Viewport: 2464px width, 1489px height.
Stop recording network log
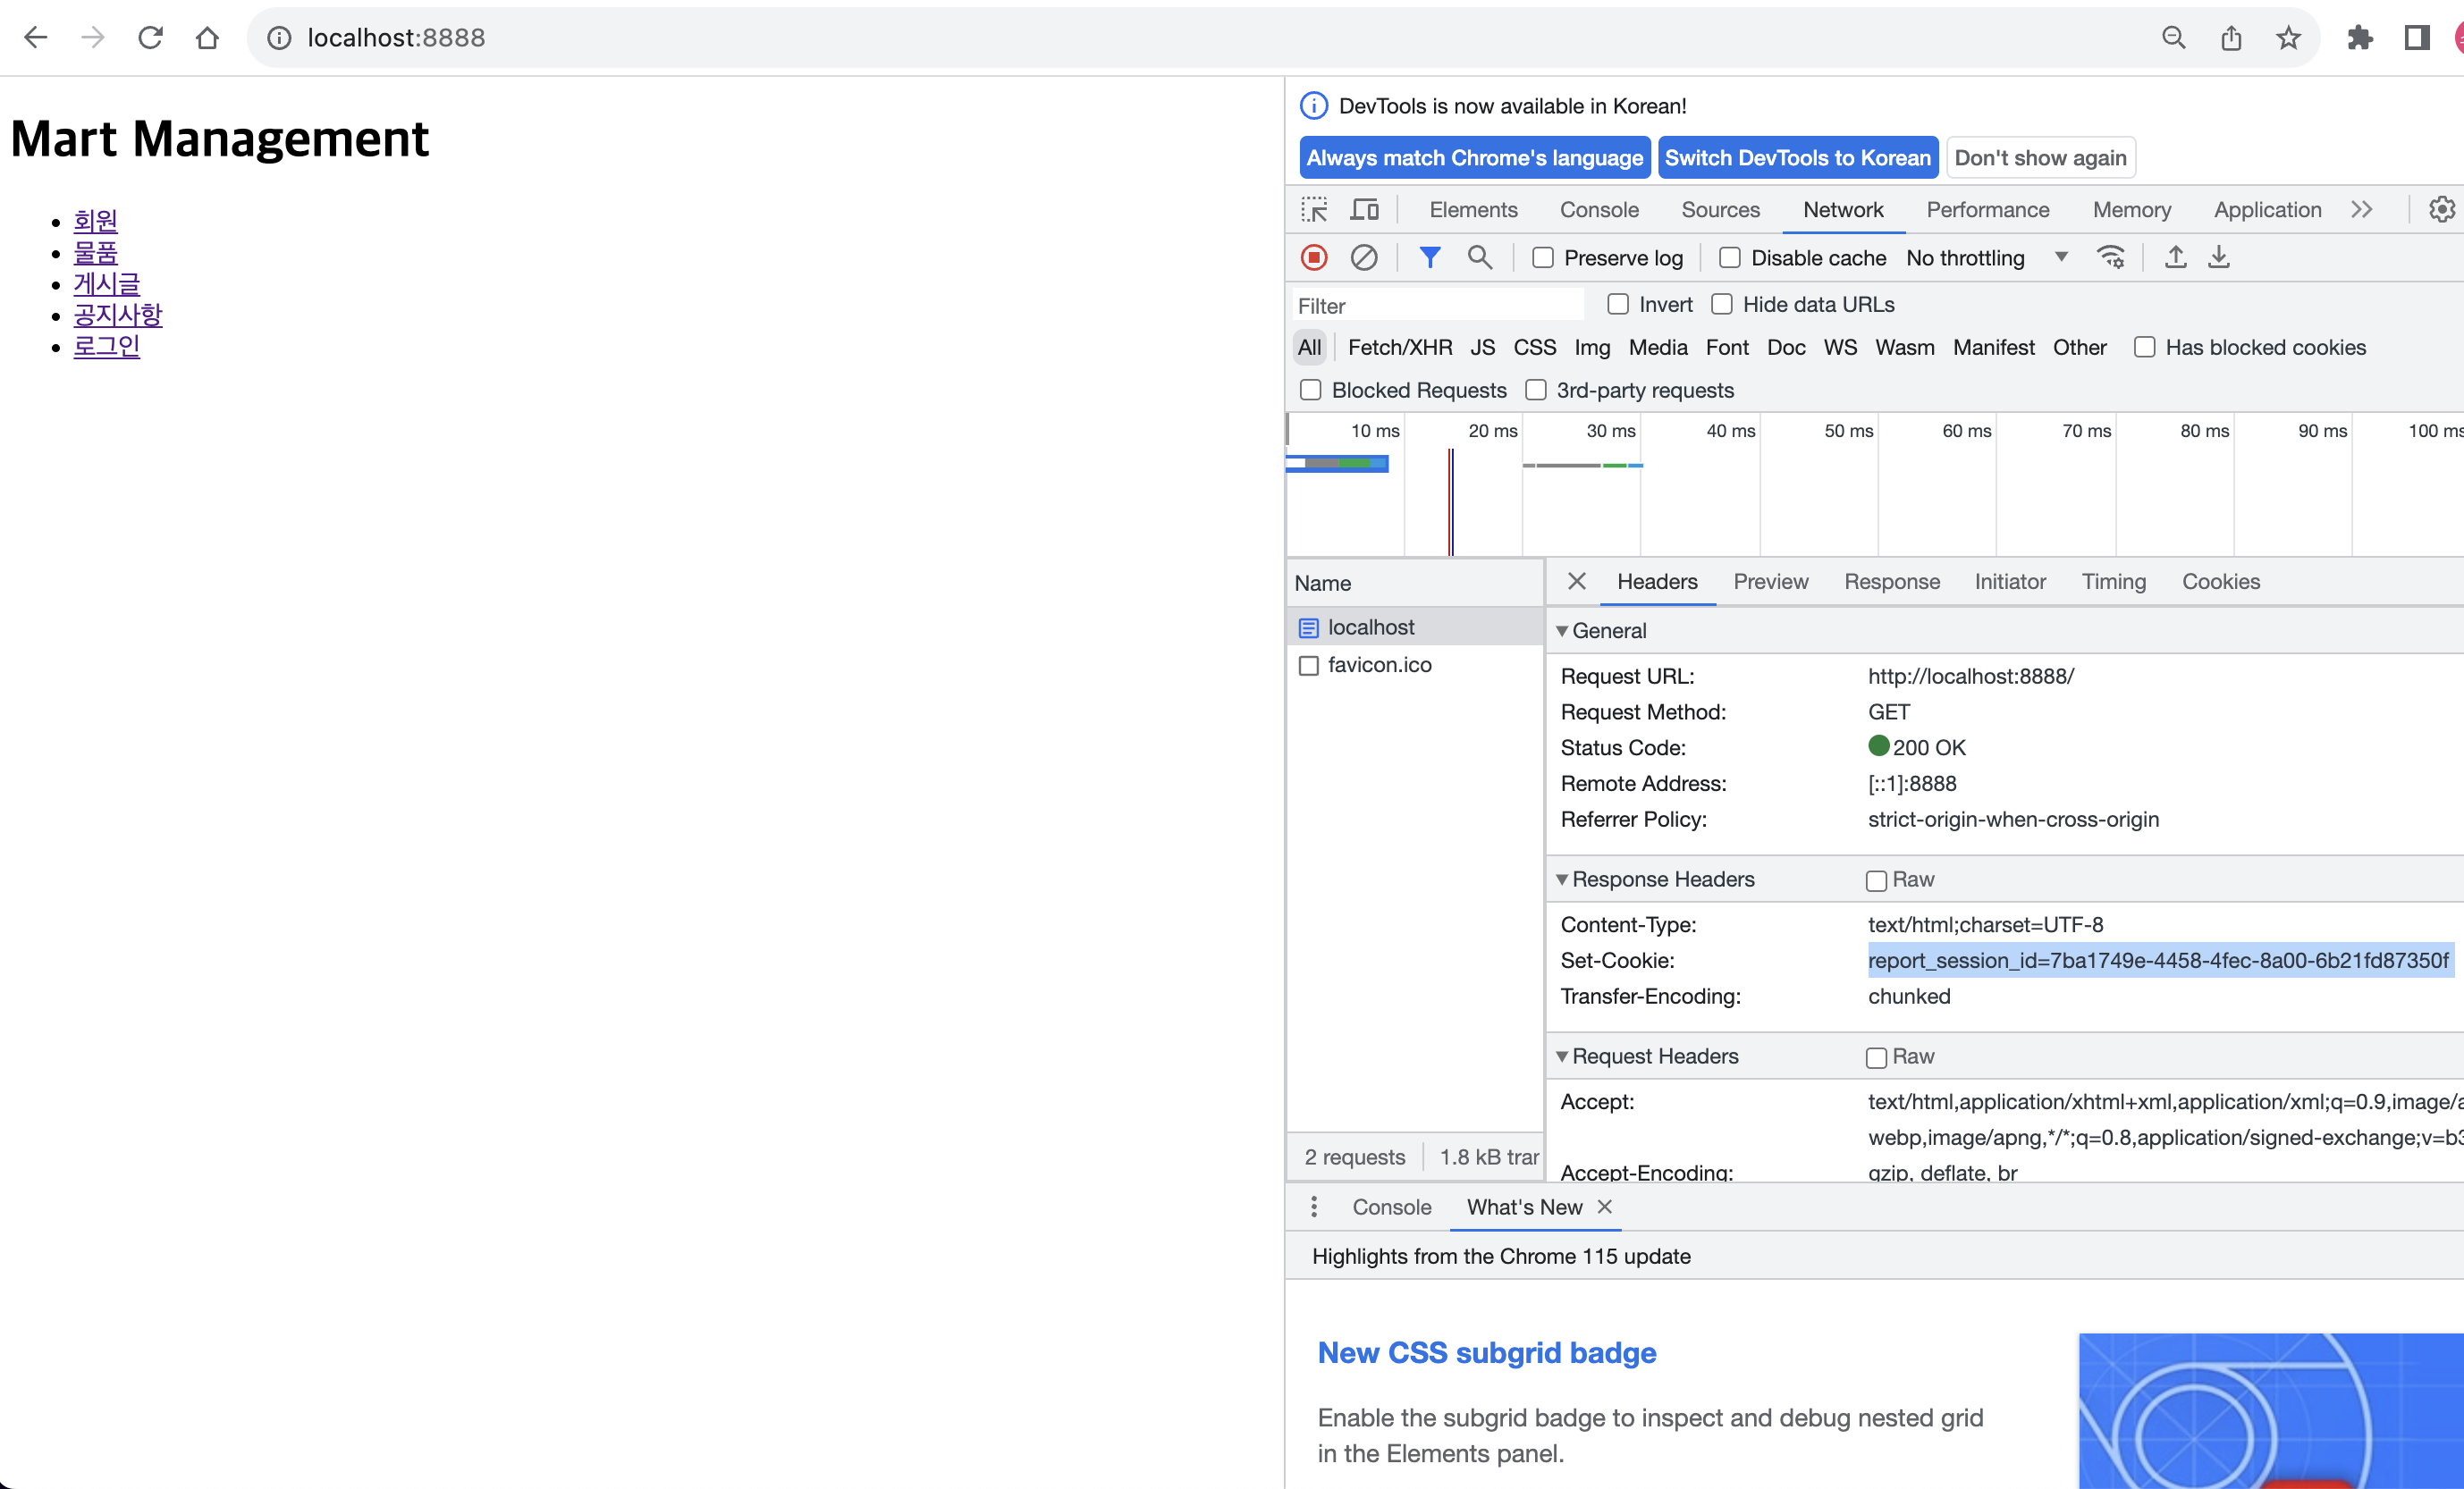[x=1314, y=258]
